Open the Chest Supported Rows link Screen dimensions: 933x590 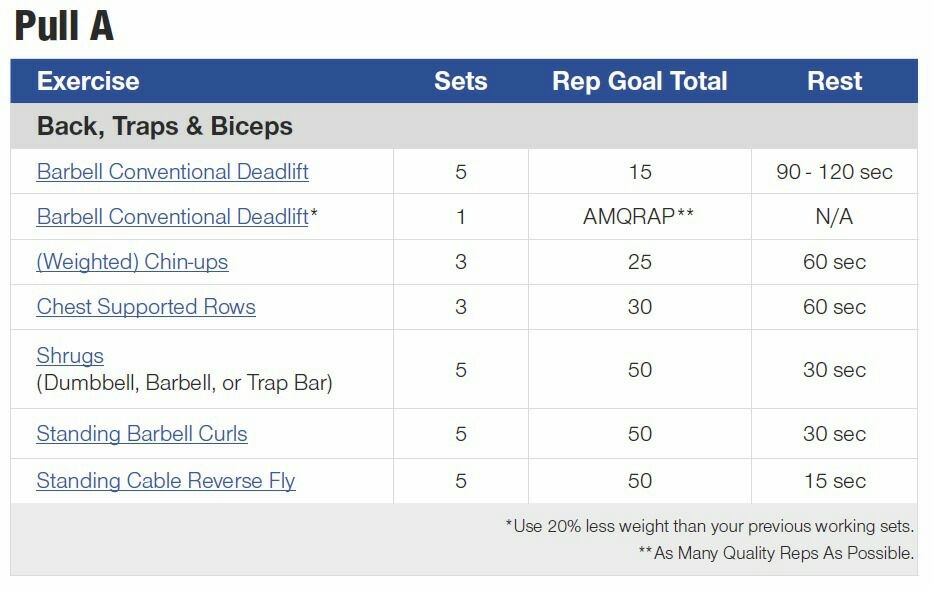pos(146,307)
